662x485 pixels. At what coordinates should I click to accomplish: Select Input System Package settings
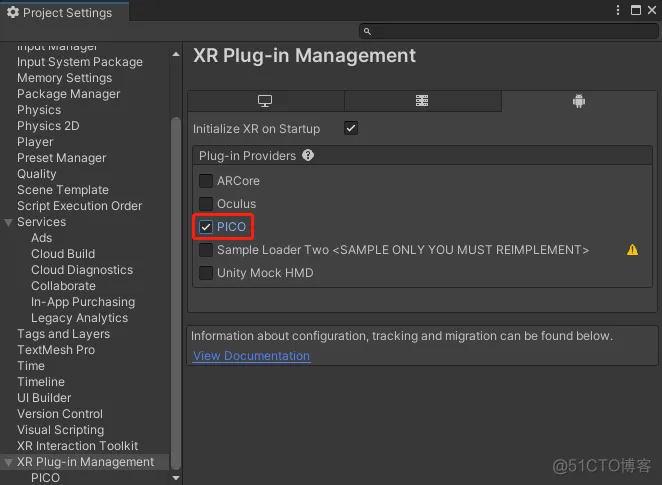tap(80, 62)
